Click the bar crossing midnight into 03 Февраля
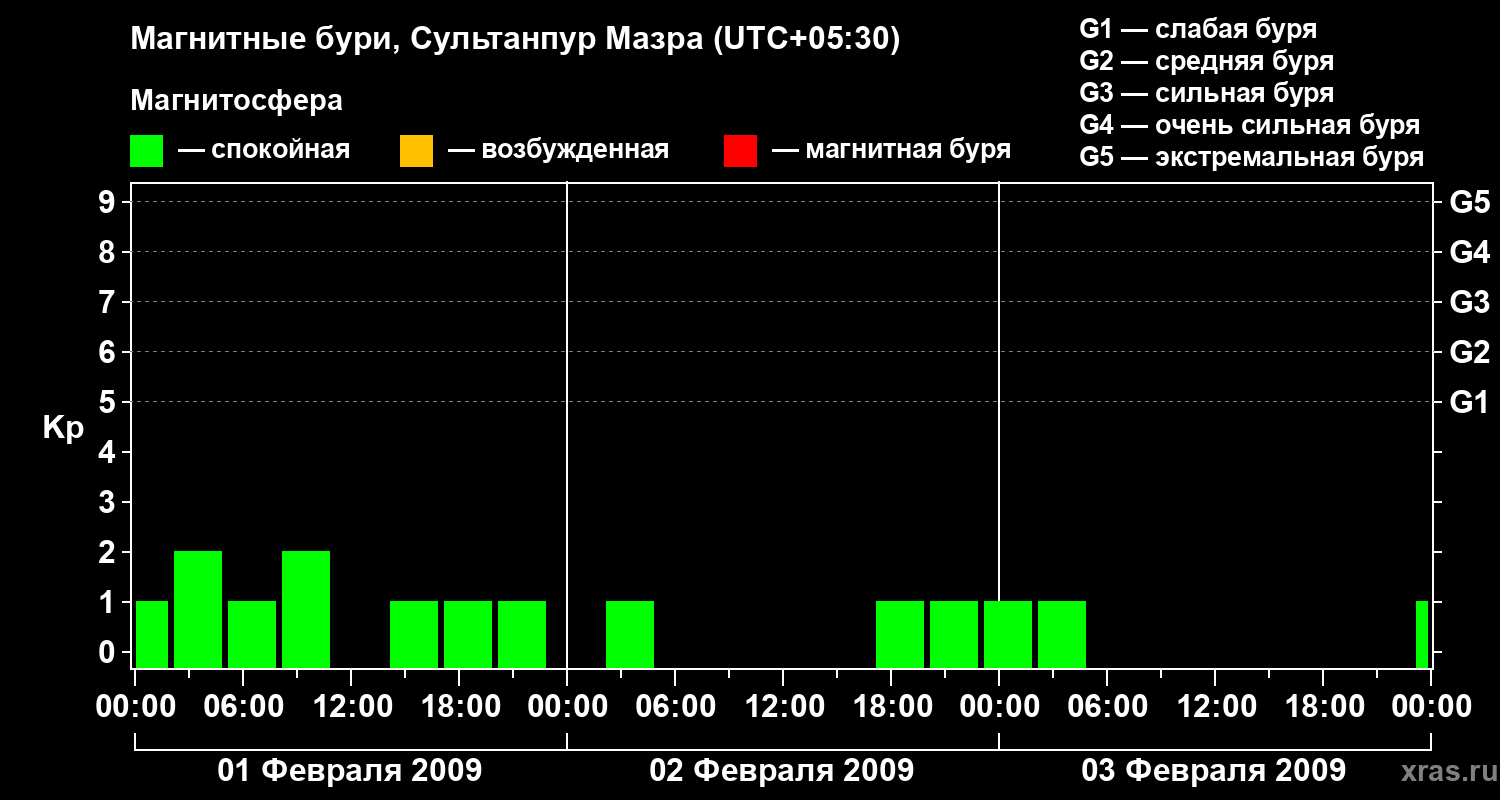This screenshot has width=1500, height=800. pos(1008,634)
